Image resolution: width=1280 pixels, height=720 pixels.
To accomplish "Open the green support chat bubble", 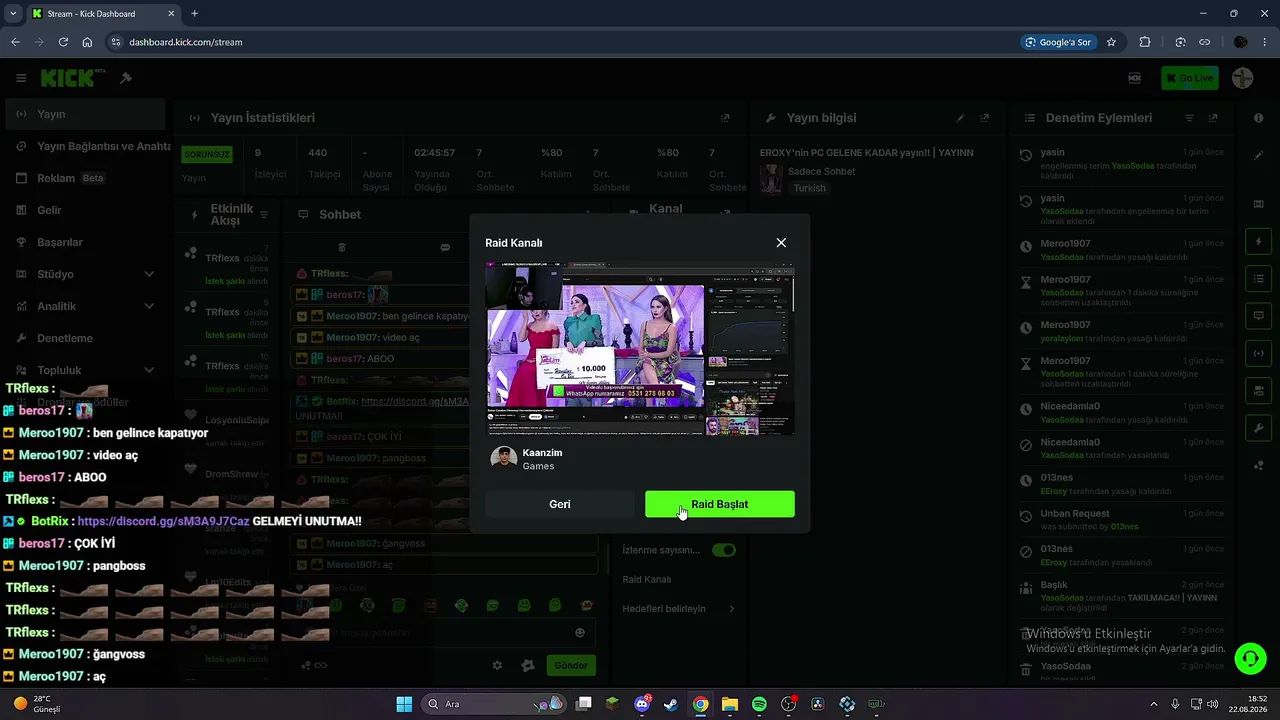I will [x=1250, y=658].
